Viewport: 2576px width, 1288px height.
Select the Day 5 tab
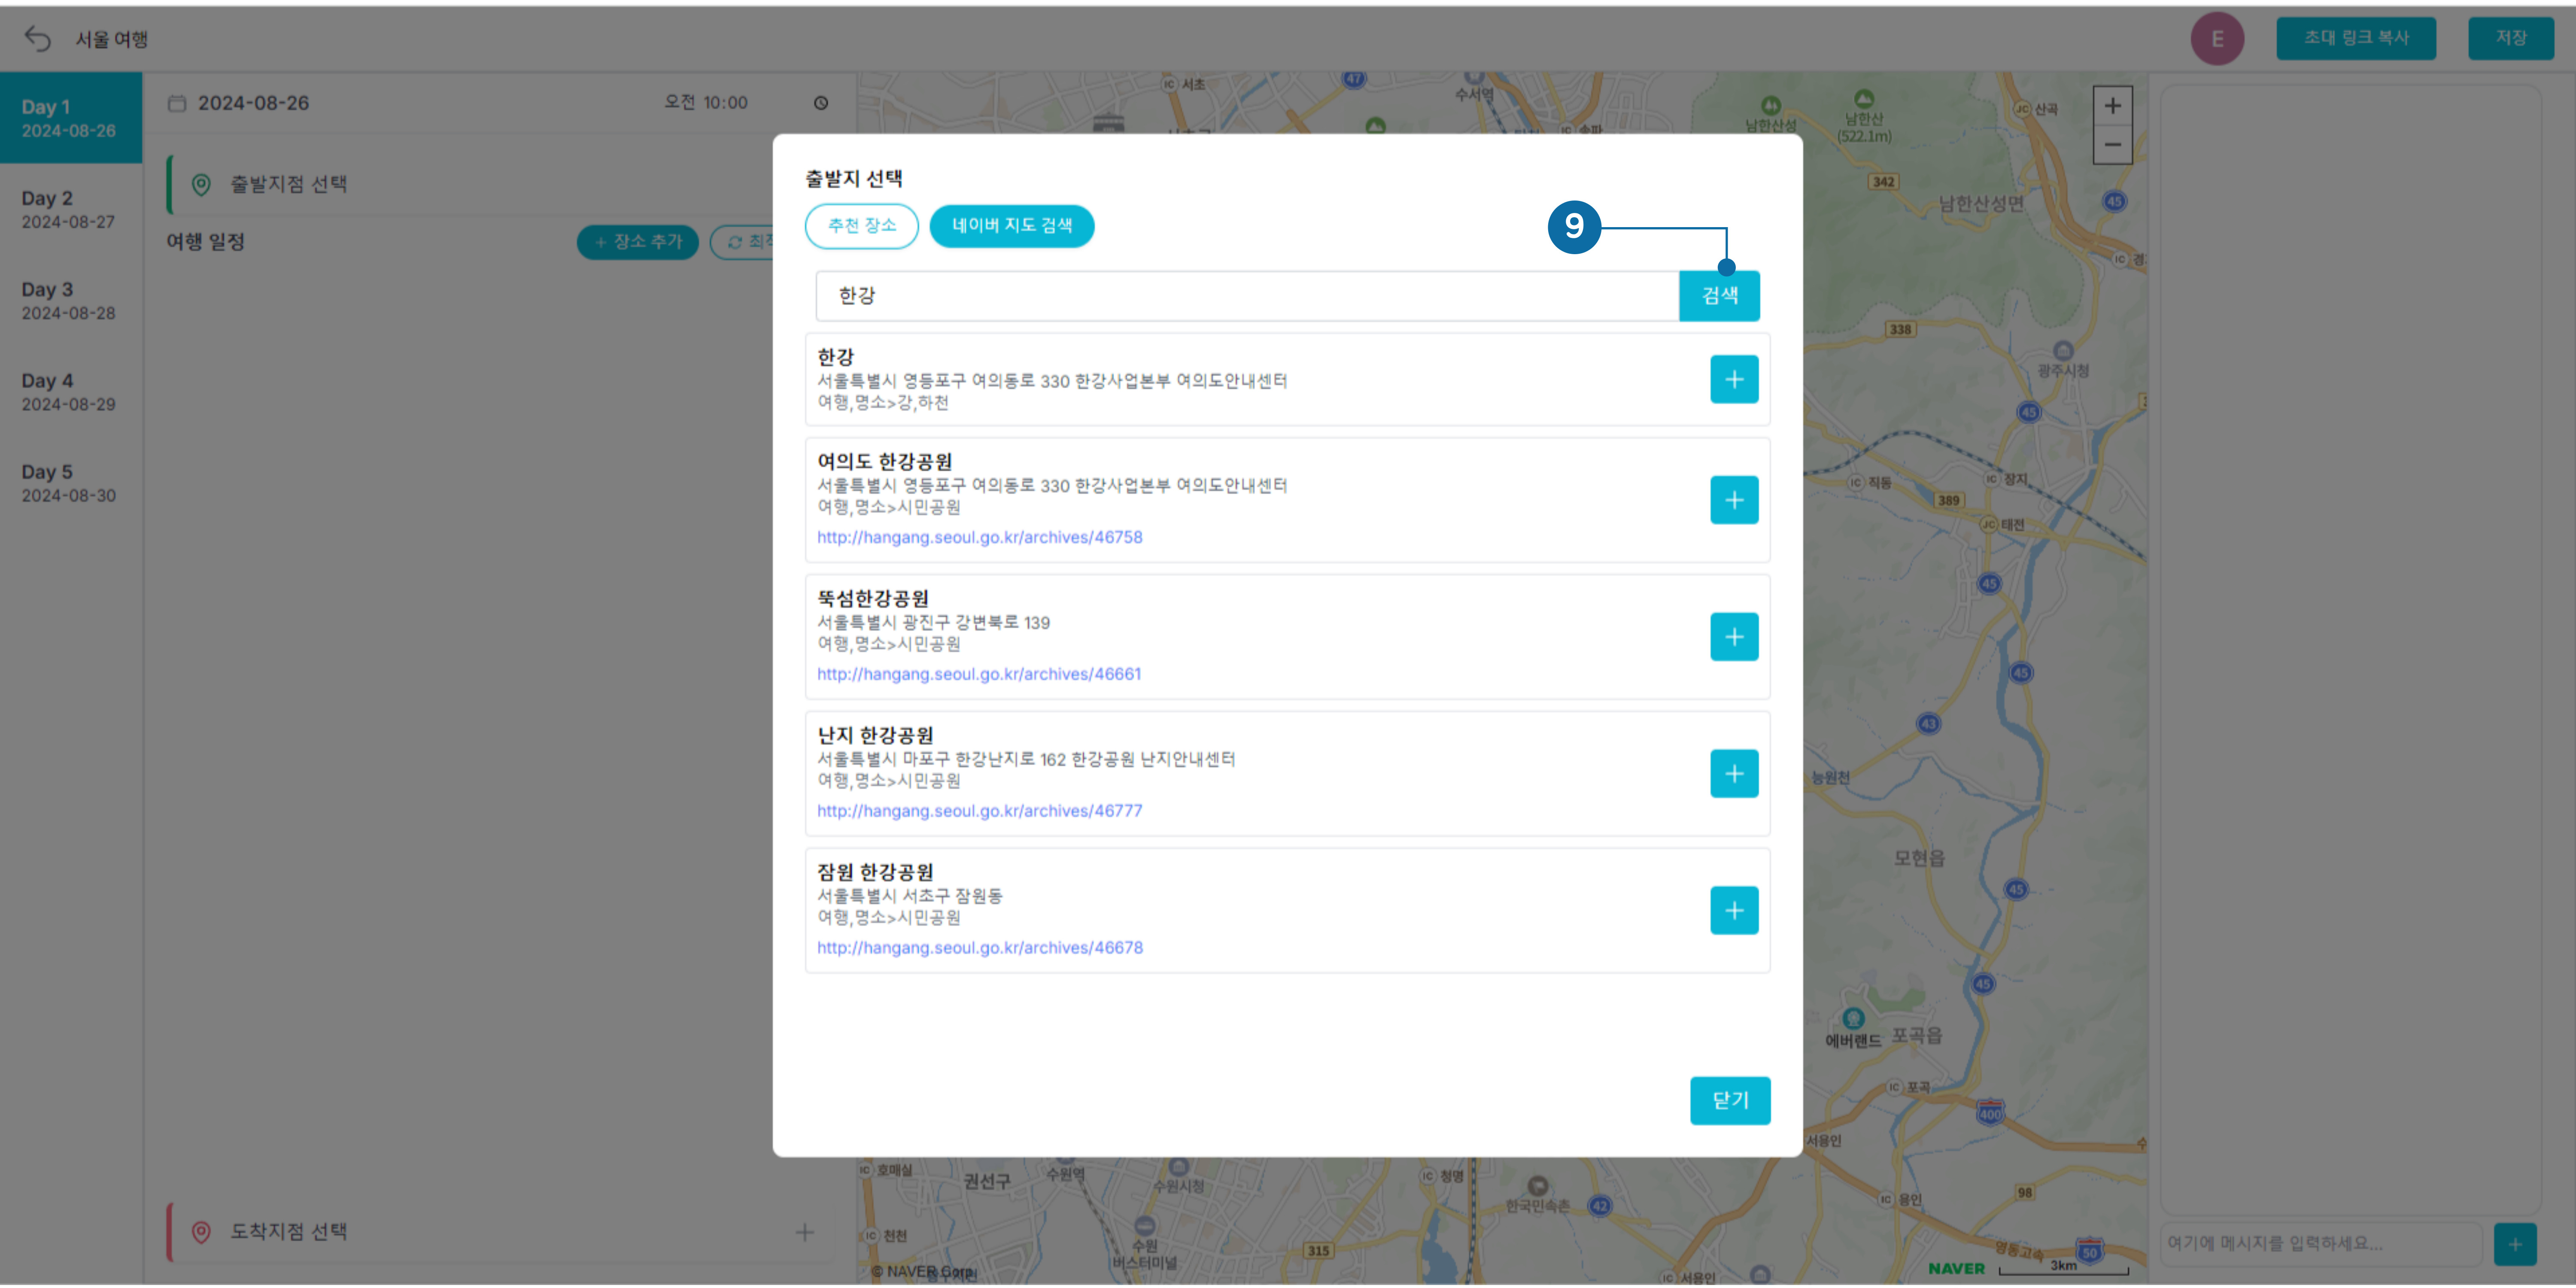(71, 483)
